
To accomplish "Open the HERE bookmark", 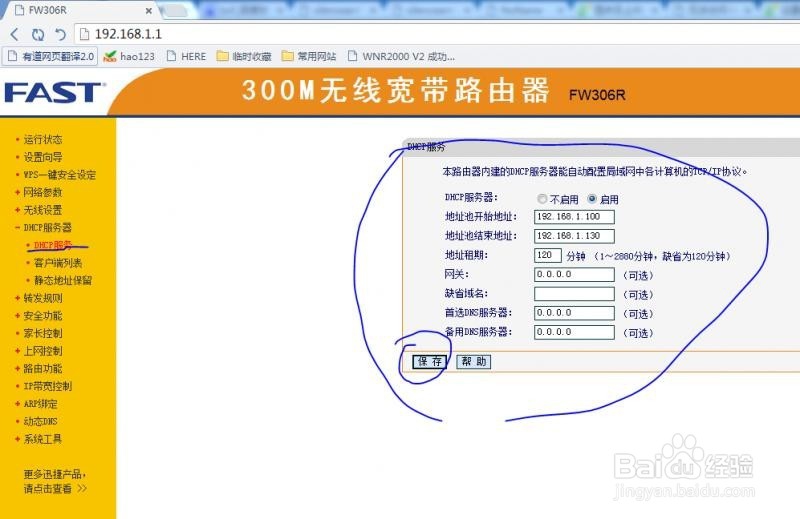I will (x=187, y=56).
